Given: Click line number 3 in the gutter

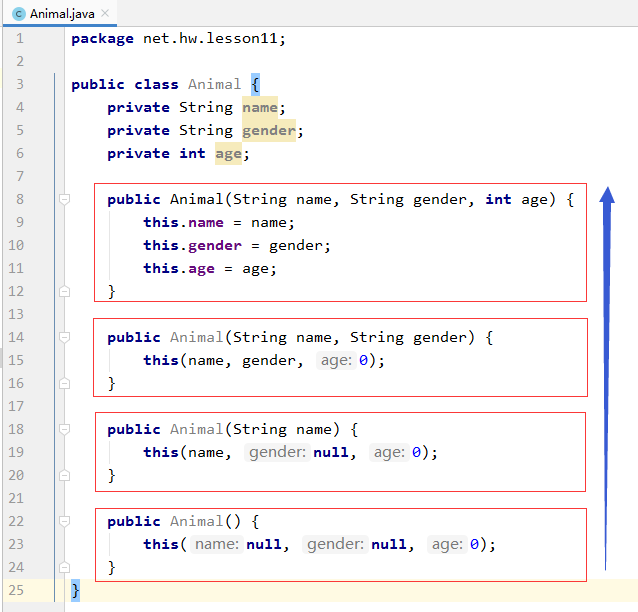Looking at the screenshot, I should pos(20,84).
